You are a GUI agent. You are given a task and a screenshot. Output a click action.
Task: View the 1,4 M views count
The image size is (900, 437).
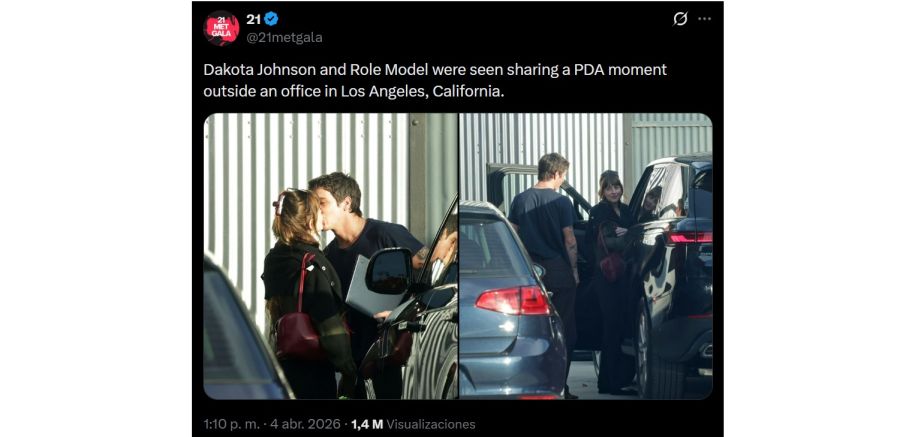pyautogui.click(x=366, y=424)
